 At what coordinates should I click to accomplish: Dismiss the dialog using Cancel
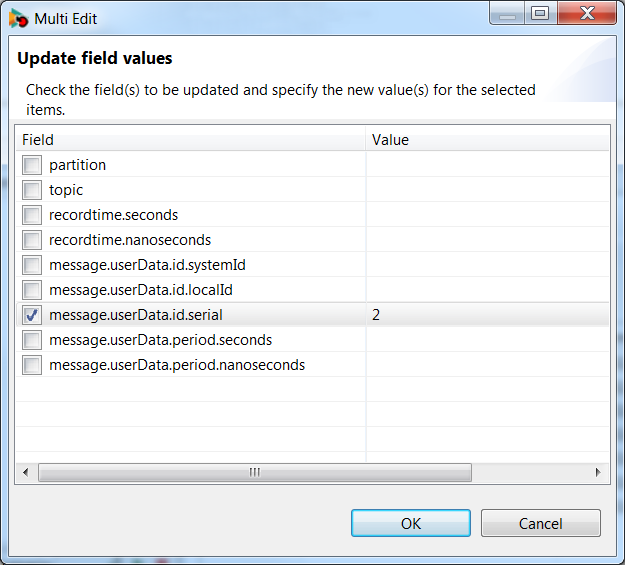540,523
